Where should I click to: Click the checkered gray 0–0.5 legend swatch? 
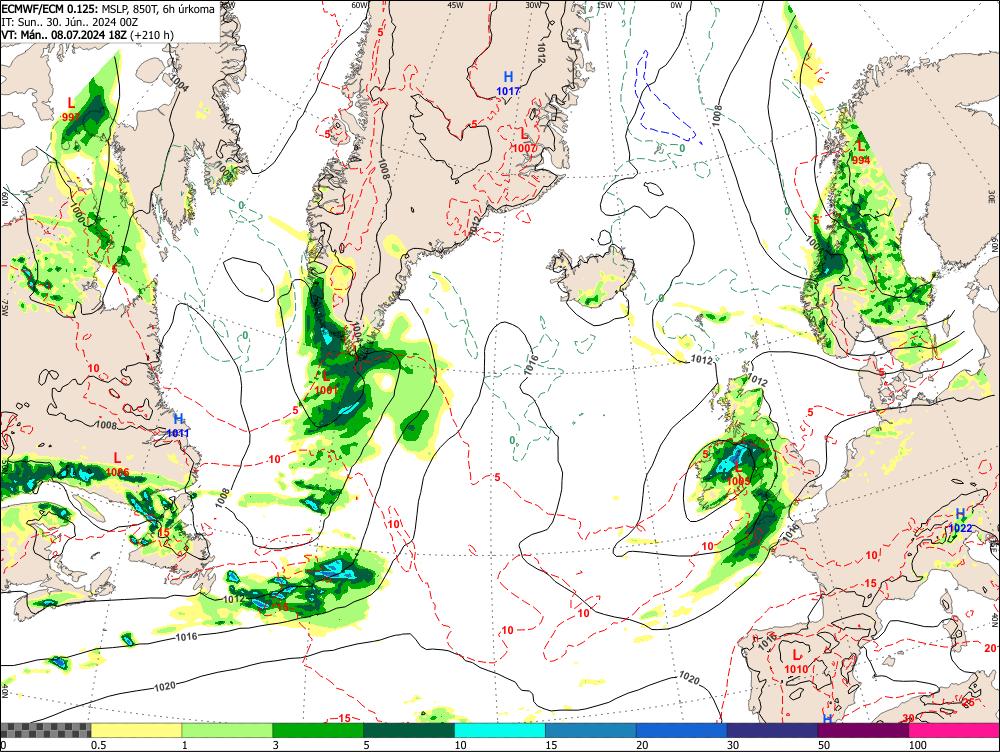pos(45,730)
